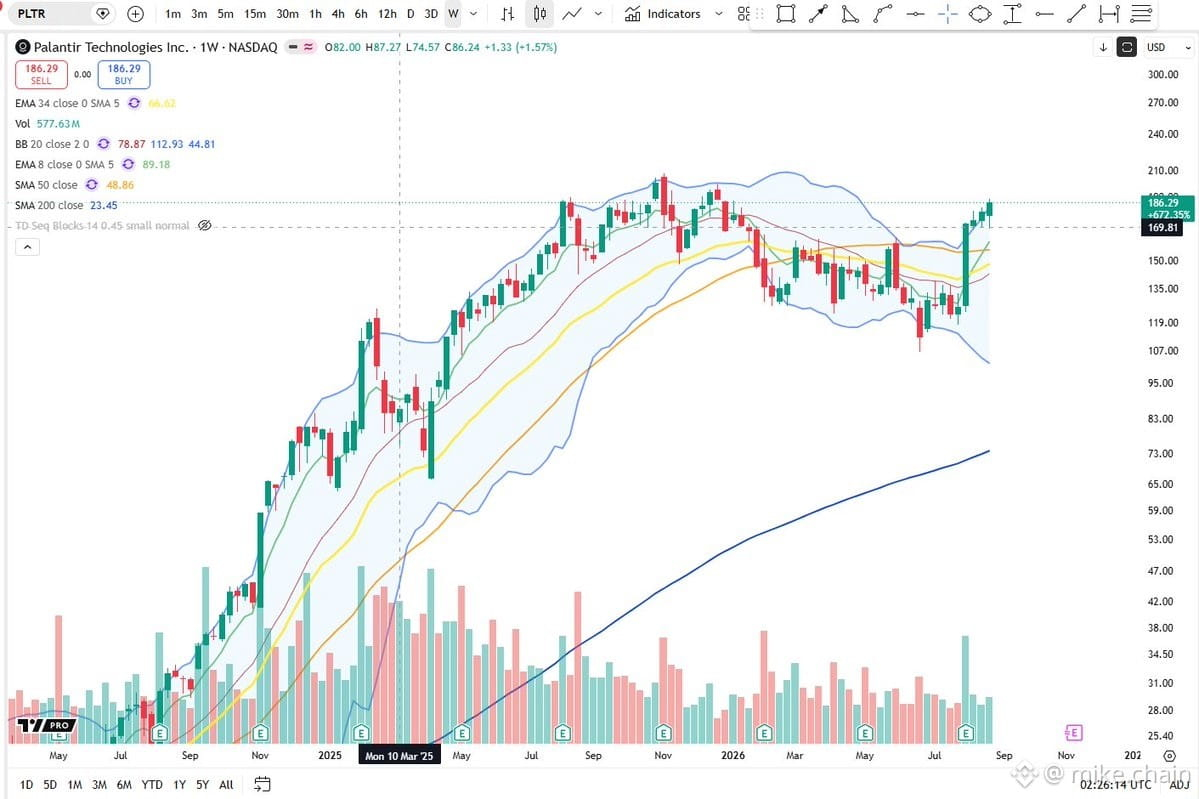Click the compare or add symbol plus icon
The height and width of the screenshot is (799, 1199).
pyautogui.click(x=135, y=14)
